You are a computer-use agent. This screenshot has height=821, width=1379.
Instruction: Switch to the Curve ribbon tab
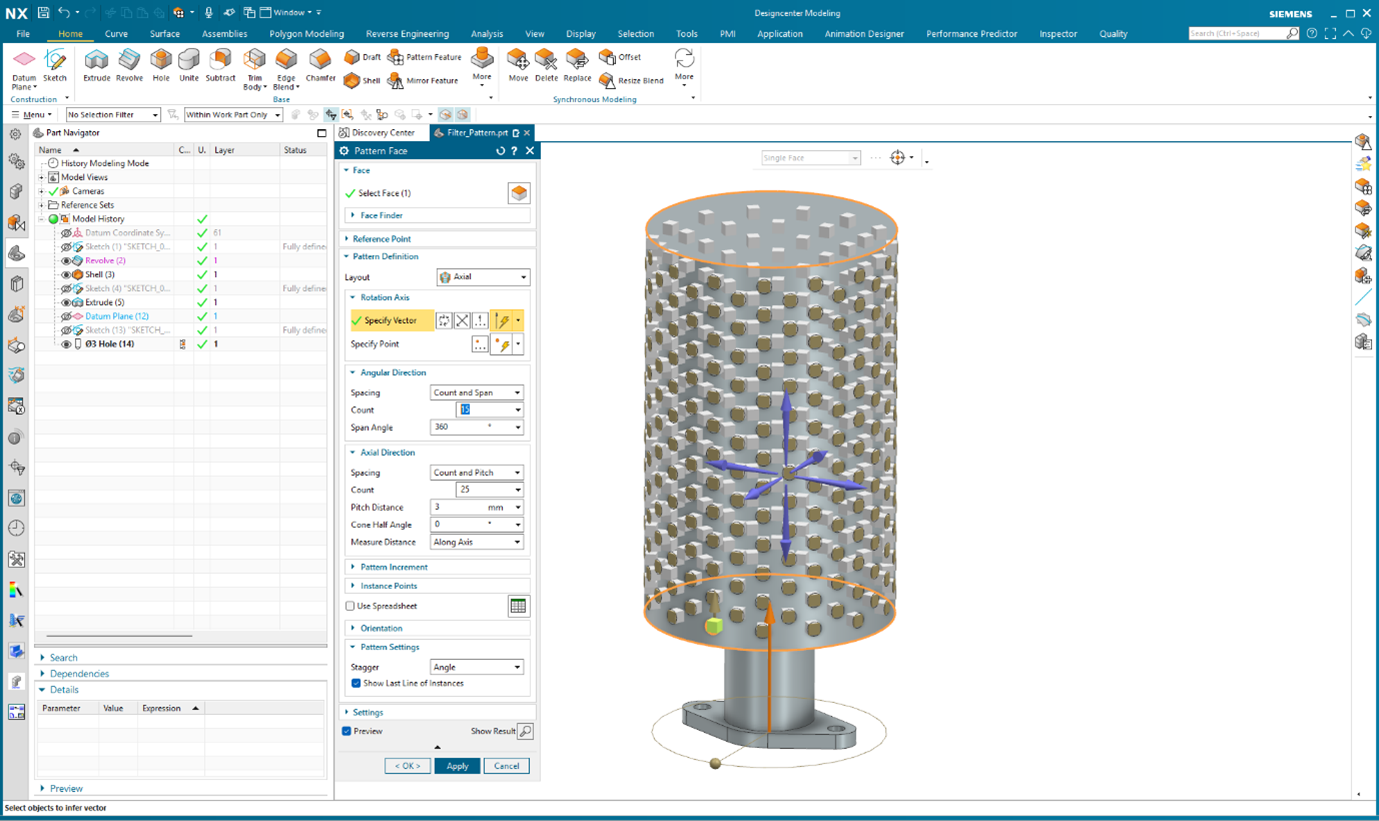click(116, 33)
